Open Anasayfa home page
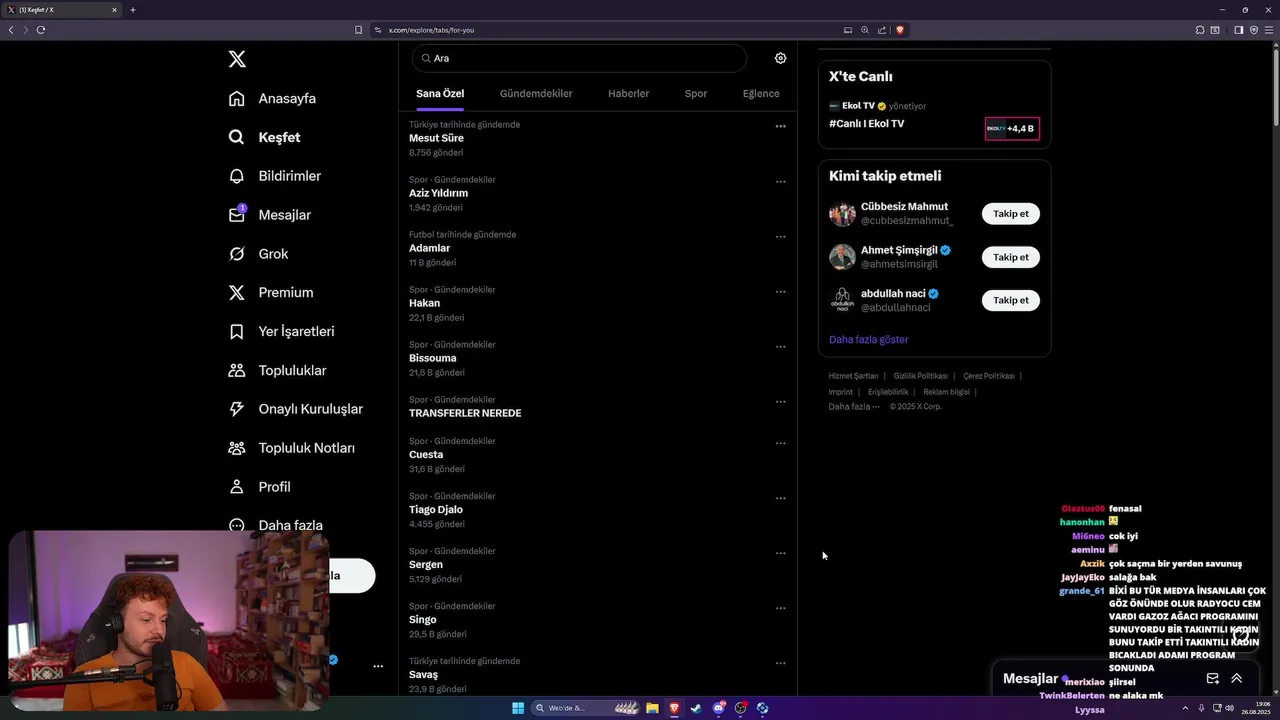This screenshot has height=720, width=1280. coord(272,98)
